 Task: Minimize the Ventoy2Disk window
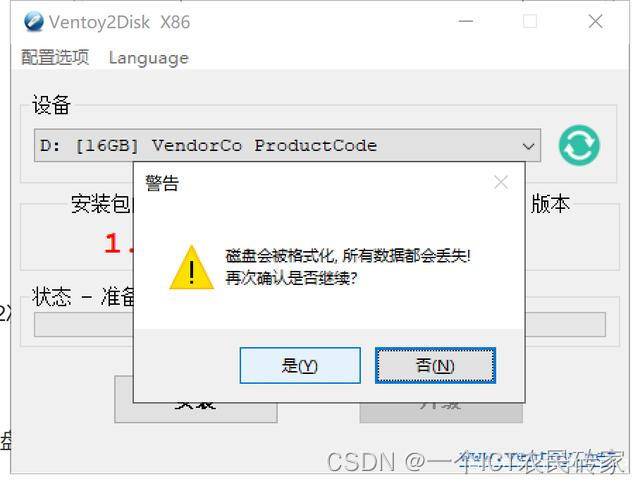[x=466, y=21]
